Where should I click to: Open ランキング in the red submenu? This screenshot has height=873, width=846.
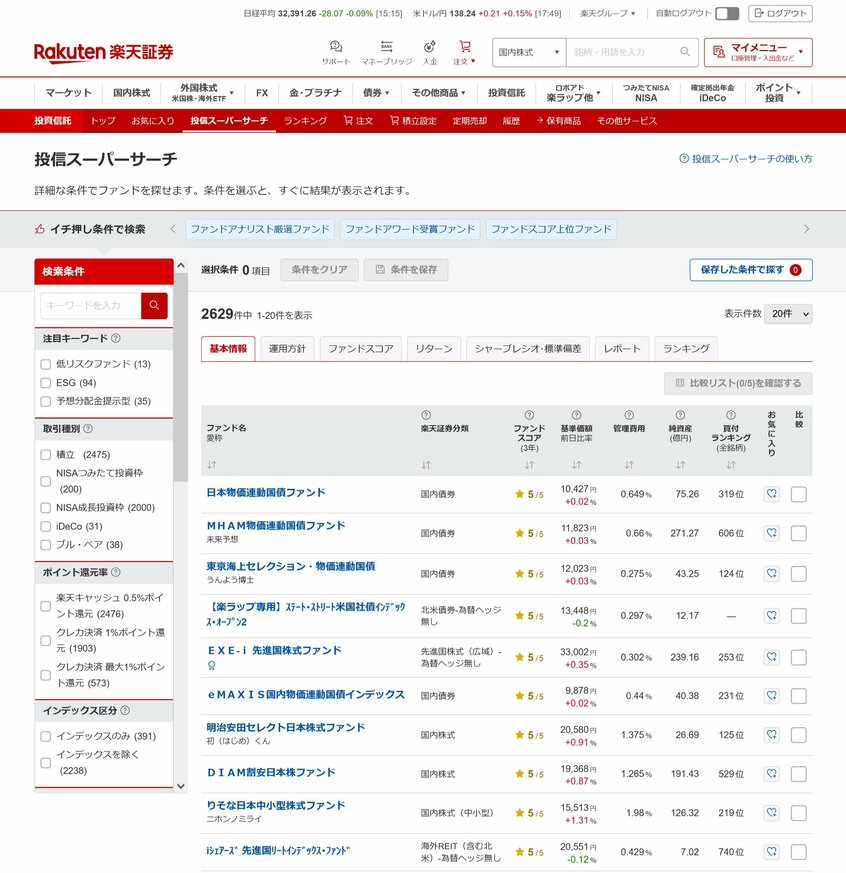pyautogui.click(x=305, y=121)
